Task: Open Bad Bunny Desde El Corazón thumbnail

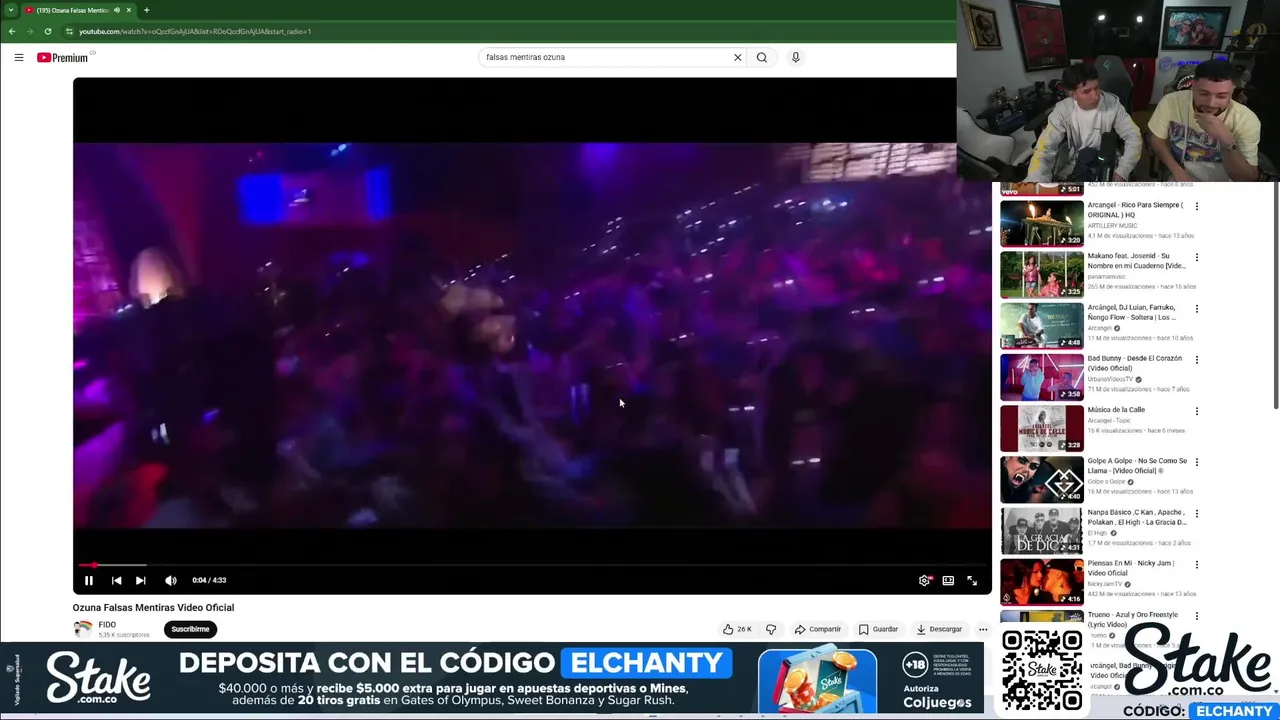Action: click(x=1042, y=376)
